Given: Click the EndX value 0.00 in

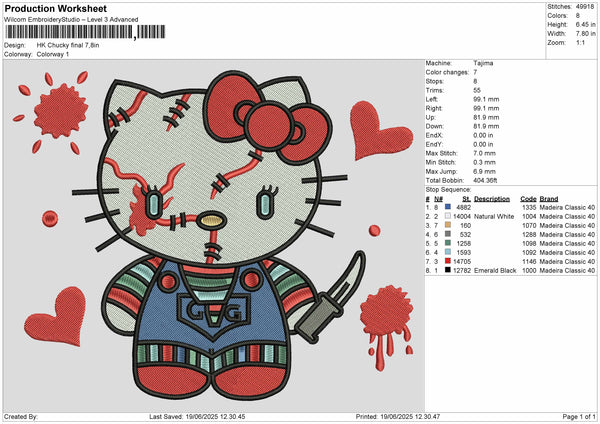Looking at the screenshot, I should (x=483, y=135).
